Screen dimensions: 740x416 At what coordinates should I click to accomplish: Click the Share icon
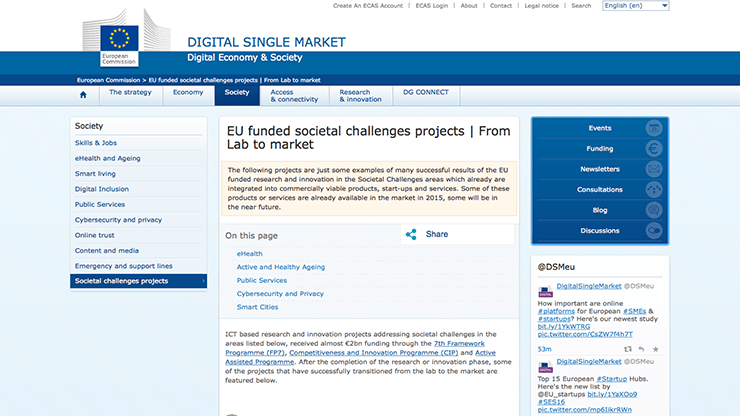click(411, 234)
